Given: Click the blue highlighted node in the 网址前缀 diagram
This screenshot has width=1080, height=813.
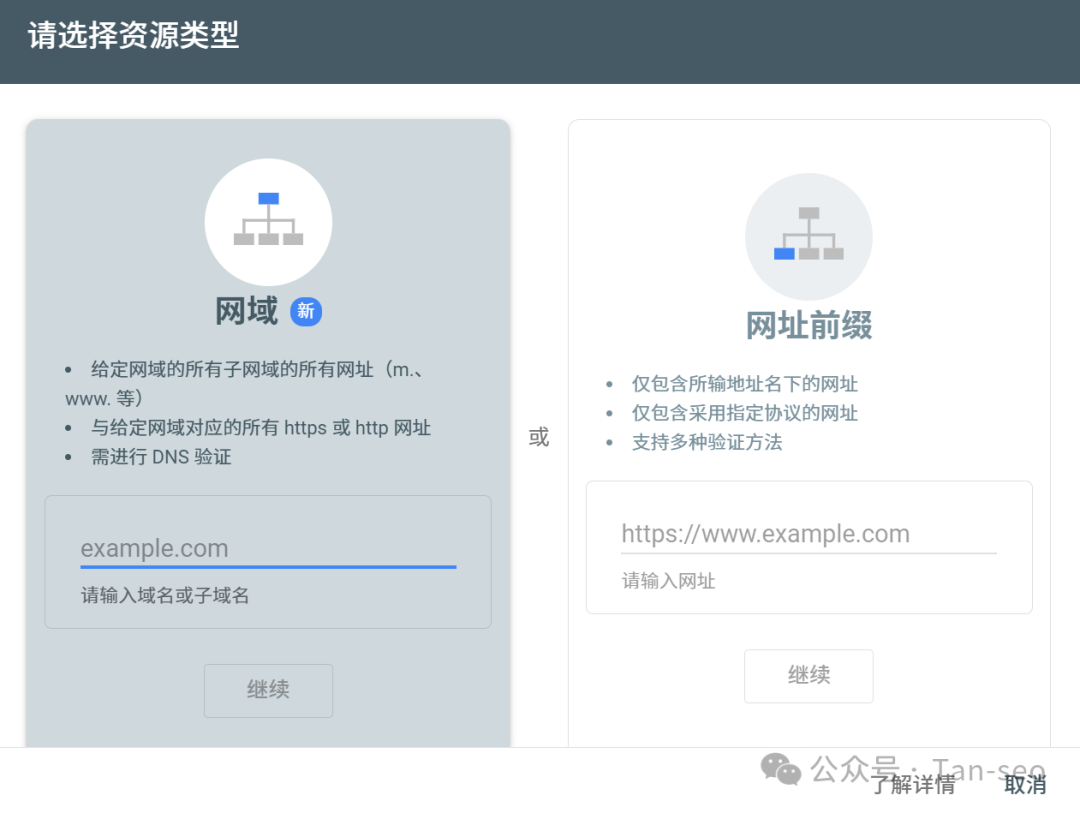Looking at the screenshot, I should pyautogui.click(x=784, y=252).
